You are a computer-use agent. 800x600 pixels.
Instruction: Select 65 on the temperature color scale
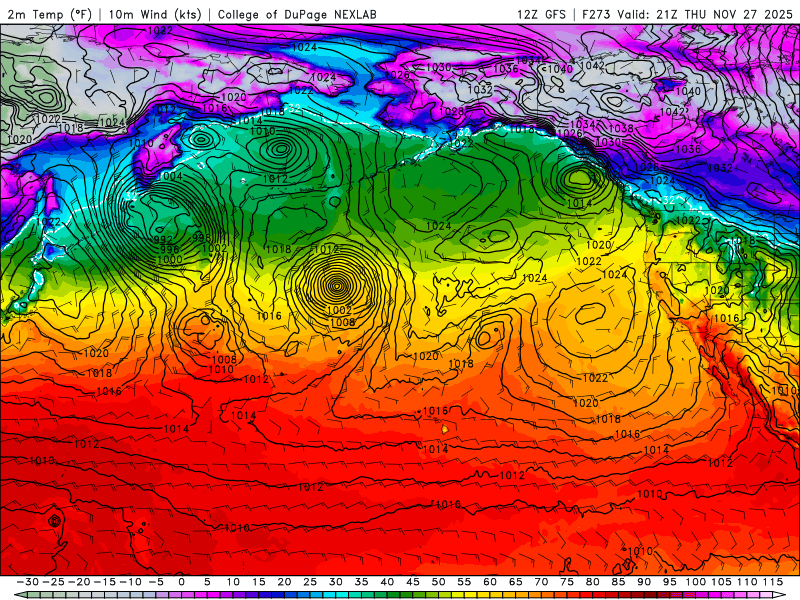point(515,582)
